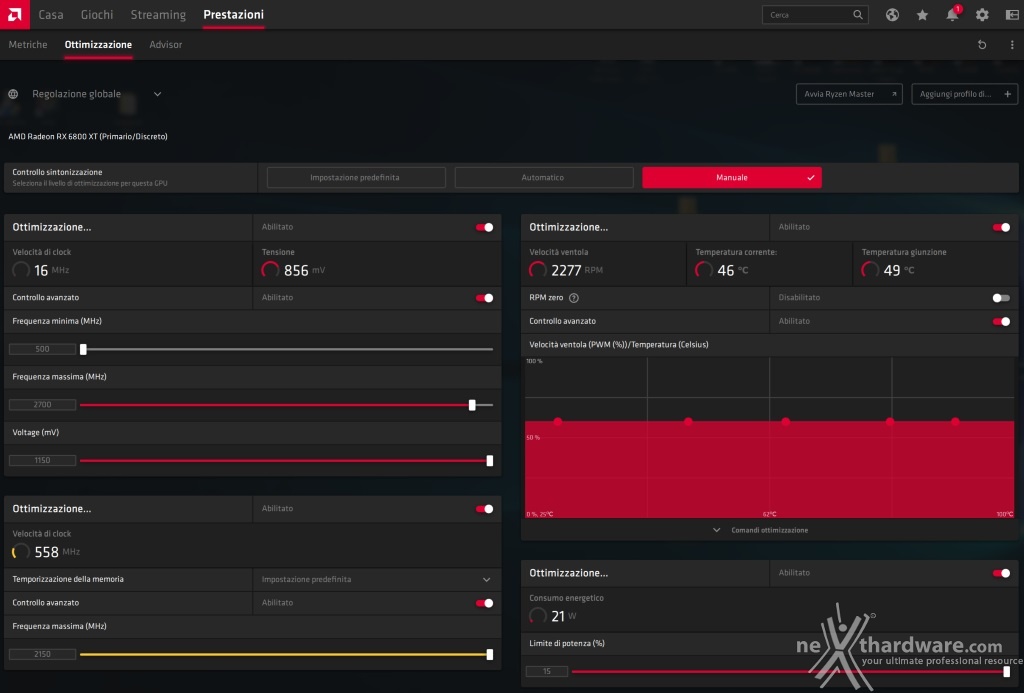Expand Comandi ottimizzazione section
Viewport: 1024px width, 693px height.
[761, 530]
